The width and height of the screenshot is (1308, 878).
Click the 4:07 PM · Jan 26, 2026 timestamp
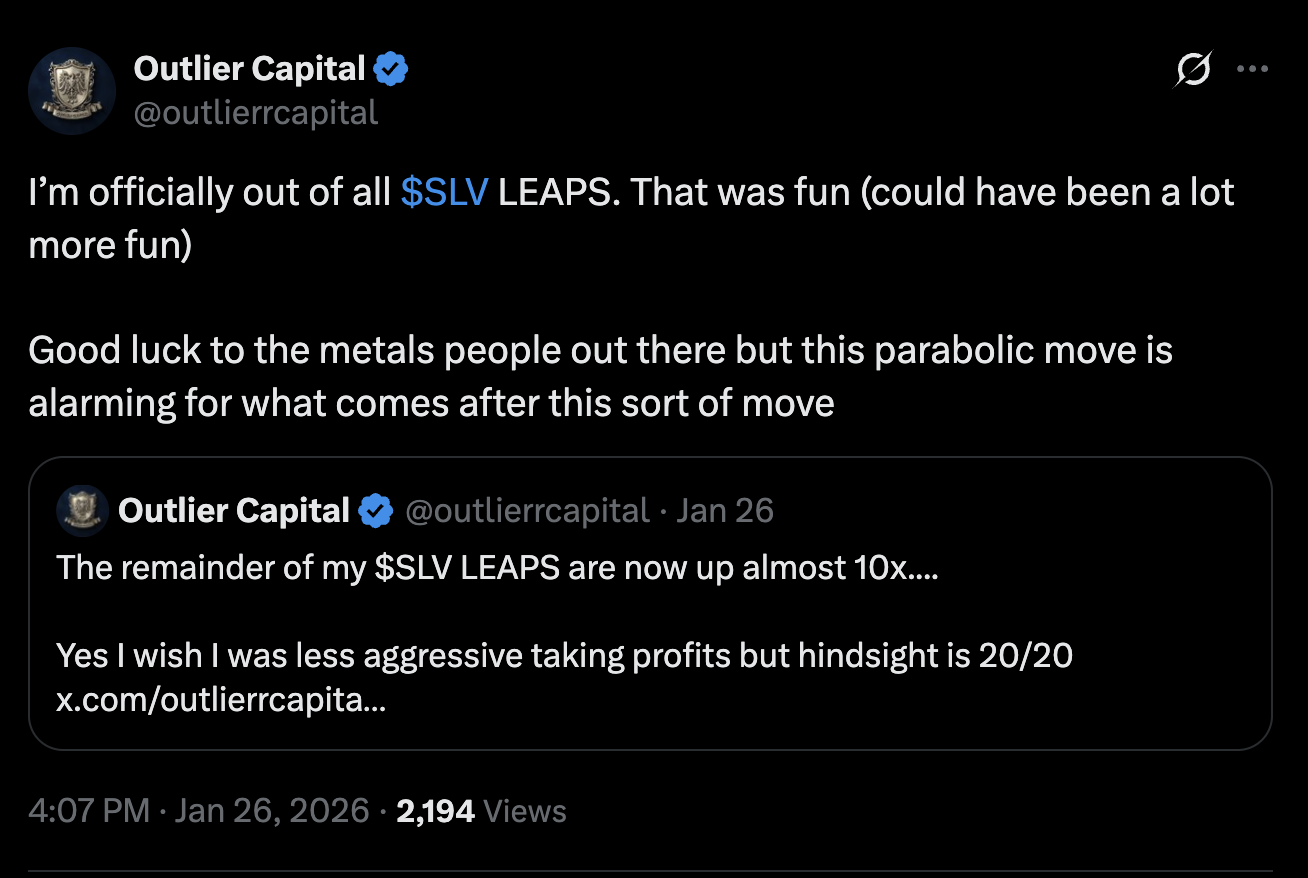(199, 810)
